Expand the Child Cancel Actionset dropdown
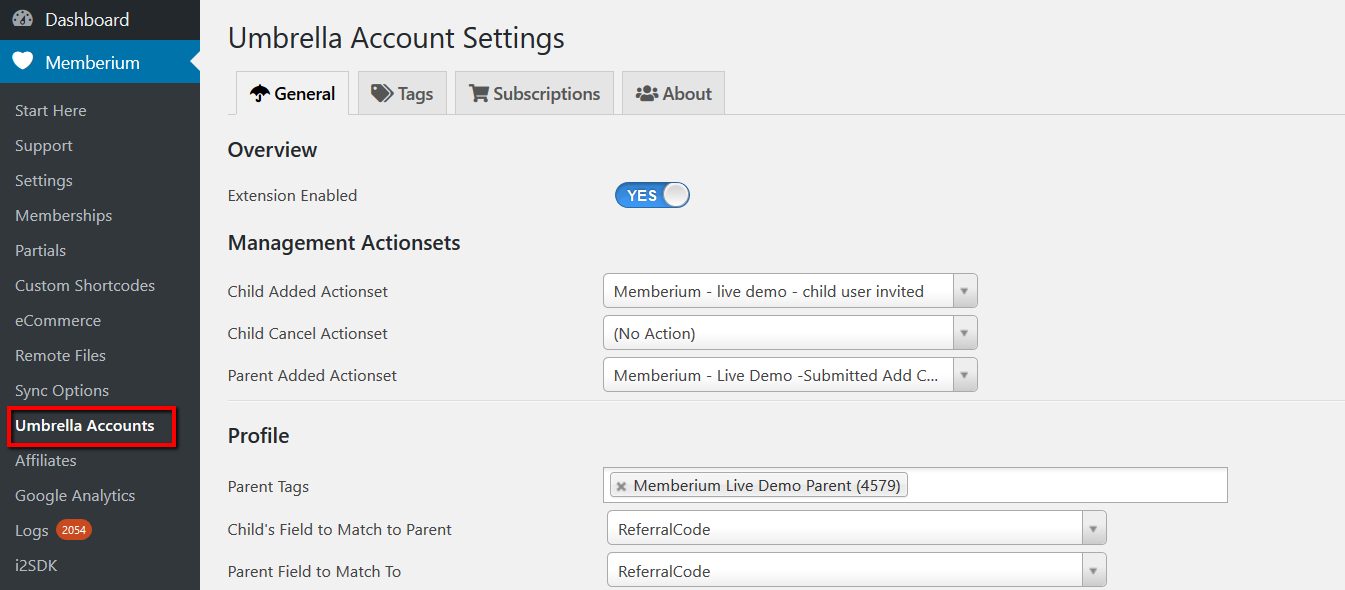This screenshot has width=1345, height=590. pos(790,333)
